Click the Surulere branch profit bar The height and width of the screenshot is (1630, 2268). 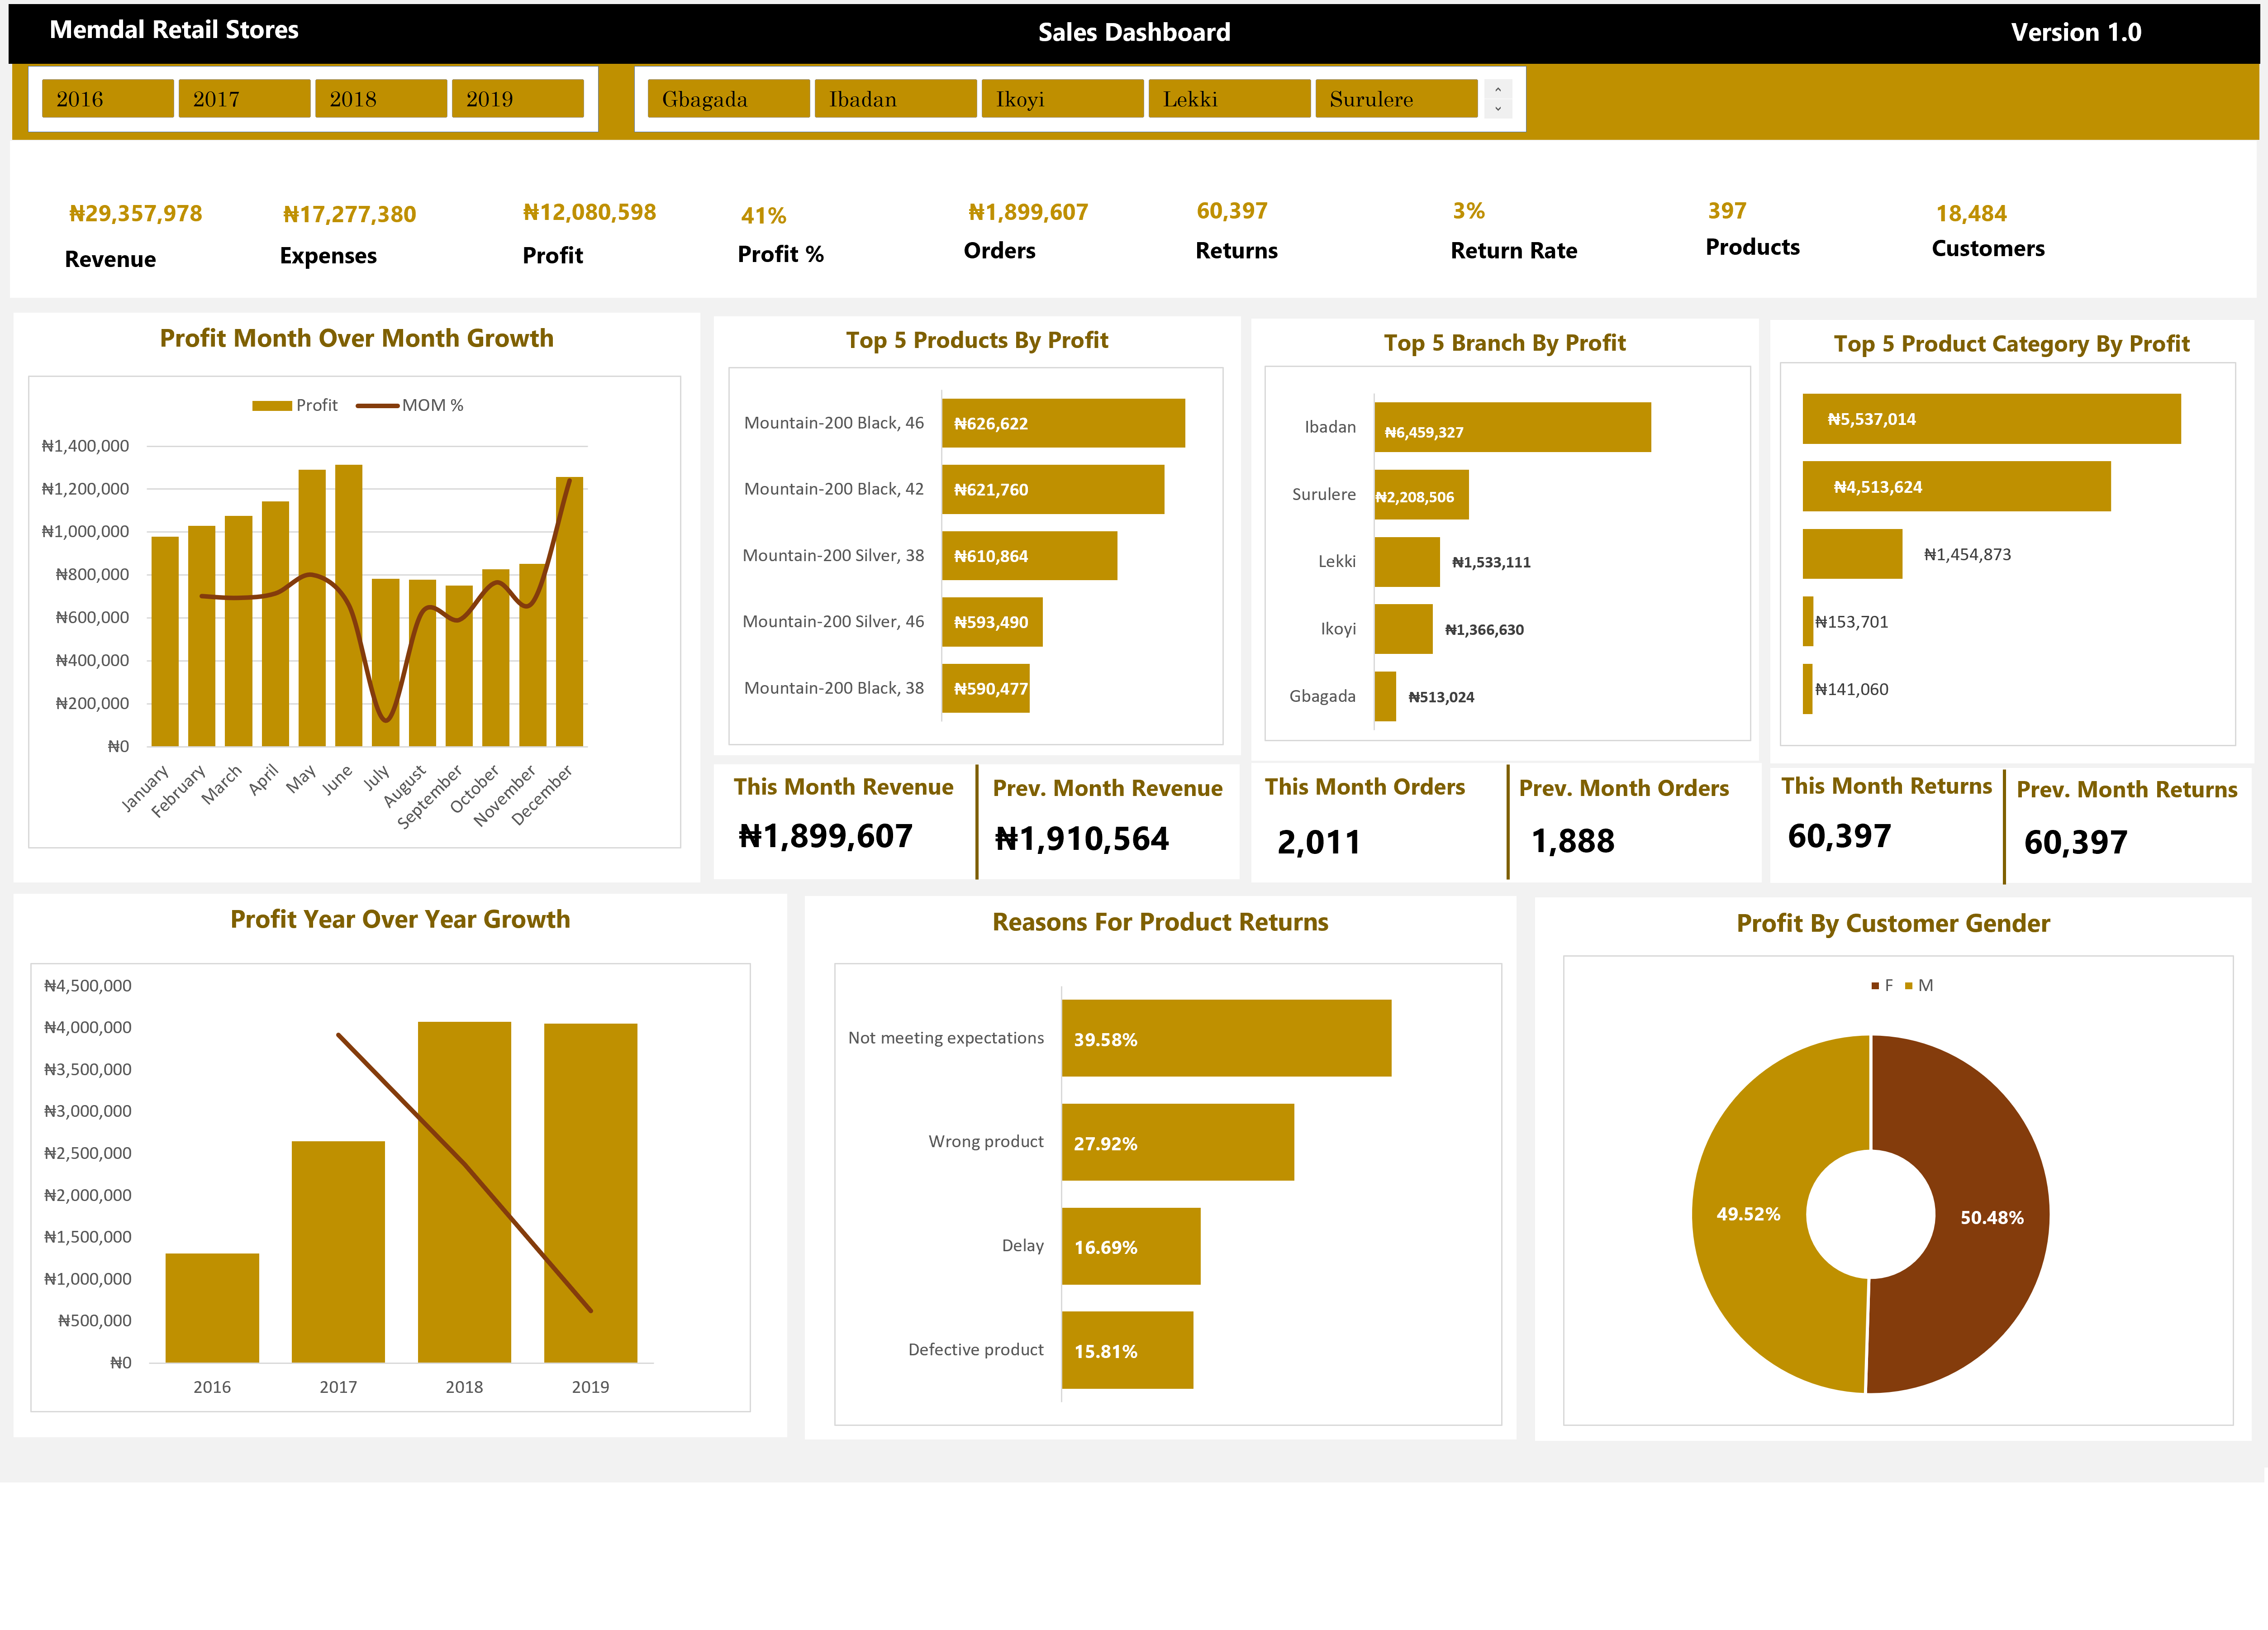[x=1421, y=494]
